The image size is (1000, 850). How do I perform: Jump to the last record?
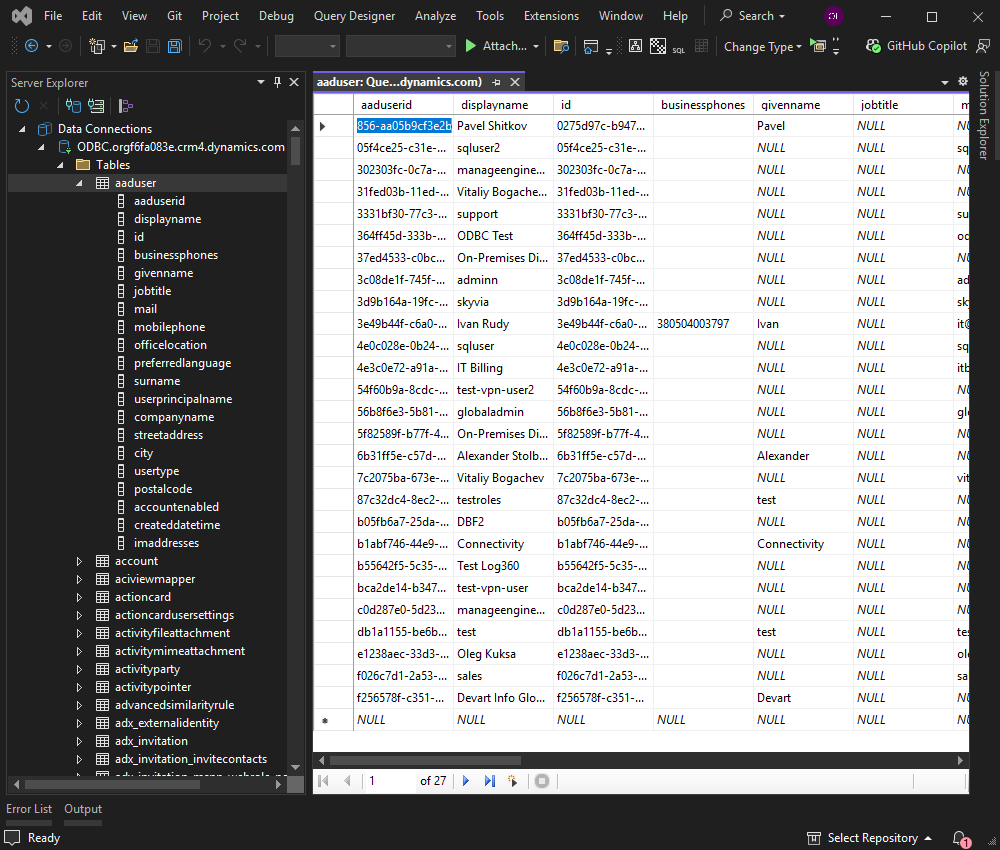click(x=490, y=781)
